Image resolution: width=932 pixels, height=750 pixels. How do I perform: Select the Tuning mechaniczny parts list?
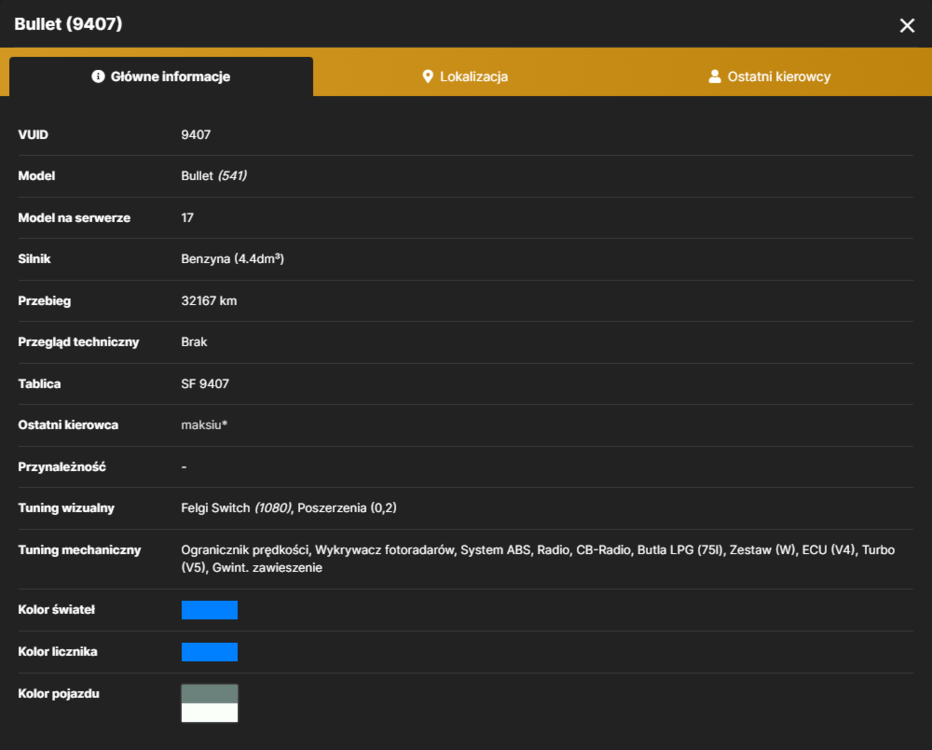click(x=538, y=559)
